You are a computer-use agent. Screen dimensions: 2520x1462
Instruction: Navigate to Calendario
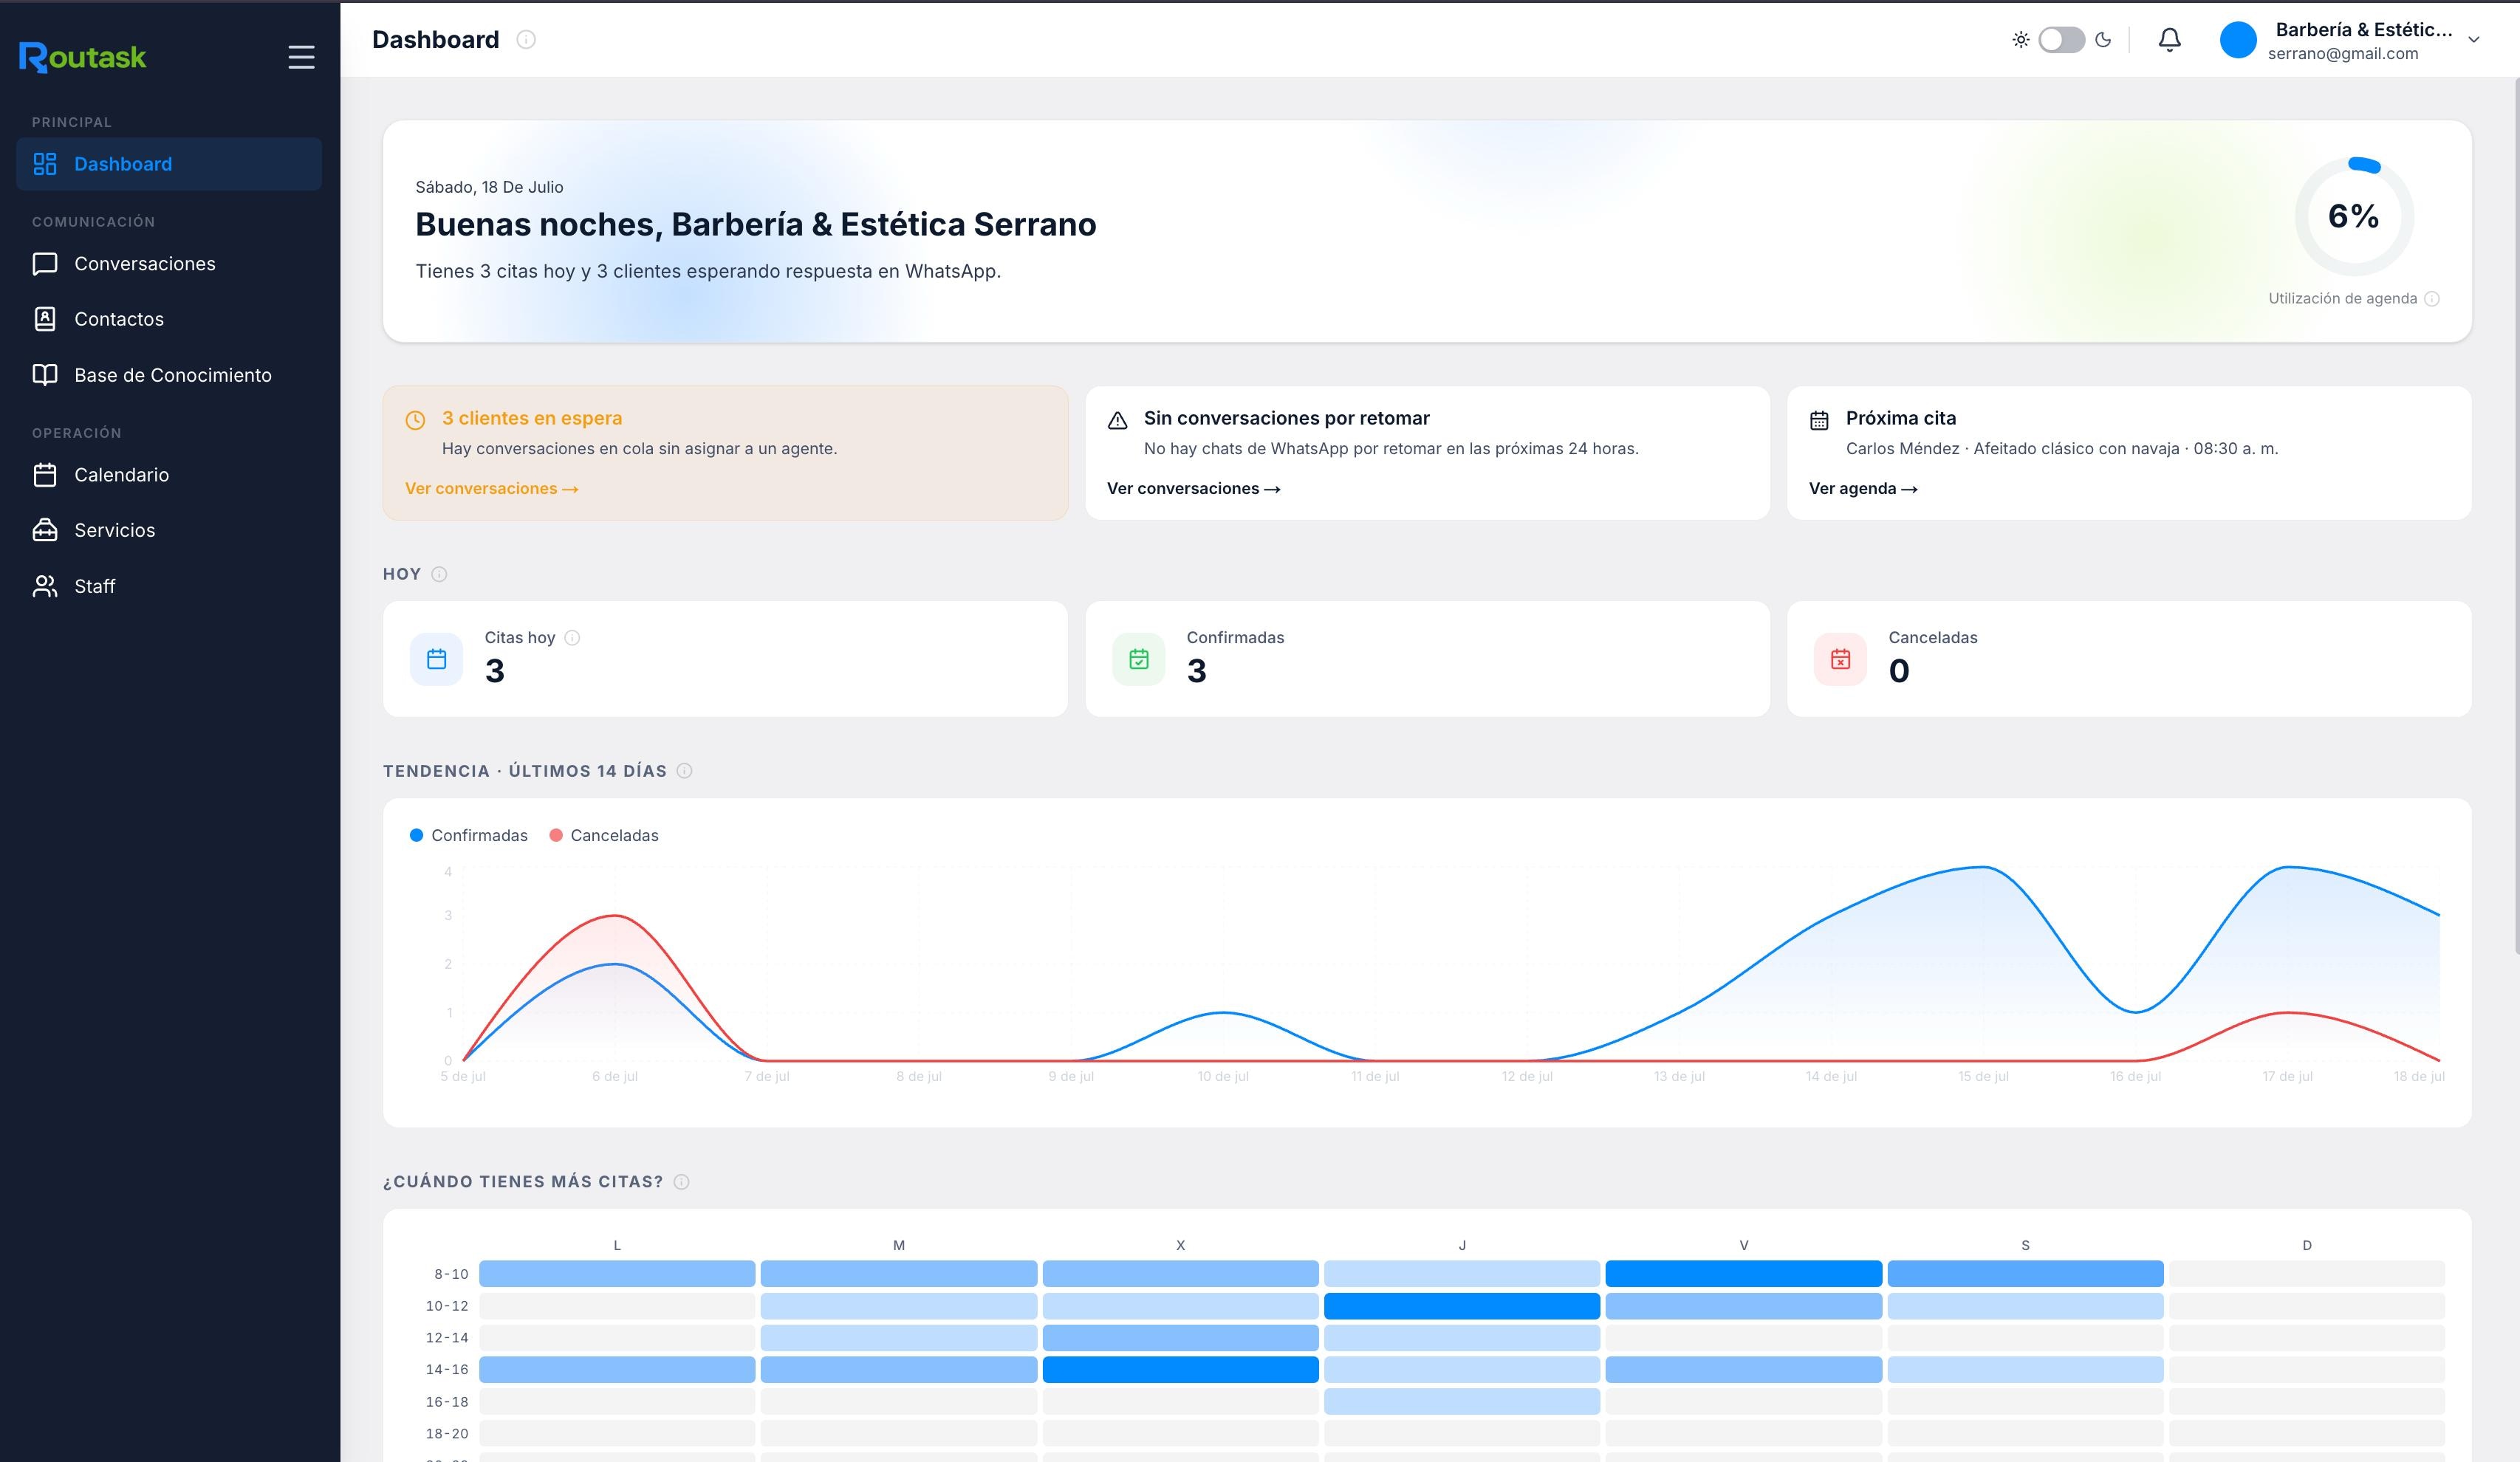click(169, 475)
